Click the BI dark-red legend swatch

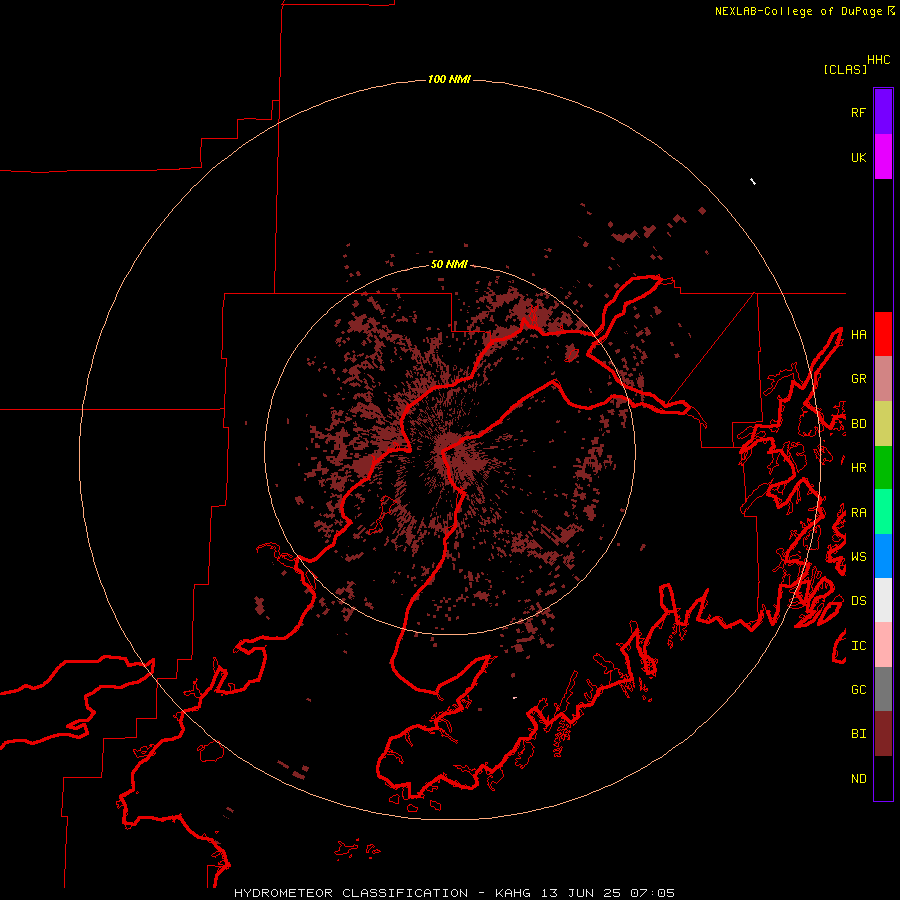(x=883, y=734)
